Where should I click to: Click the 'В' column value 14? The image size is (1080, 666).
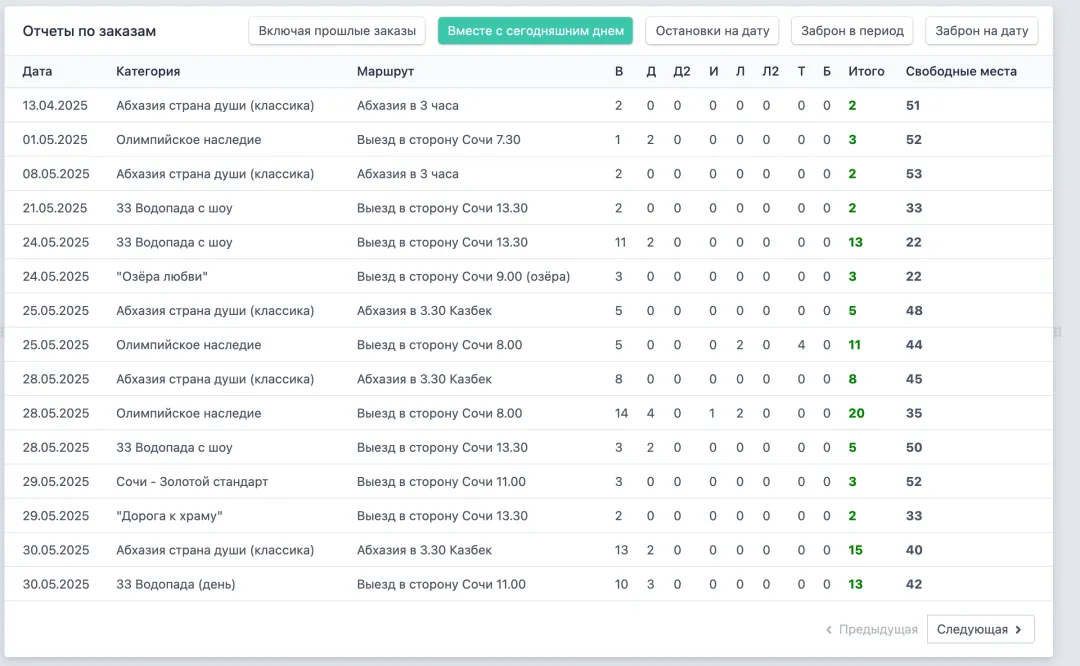point(621,413)
